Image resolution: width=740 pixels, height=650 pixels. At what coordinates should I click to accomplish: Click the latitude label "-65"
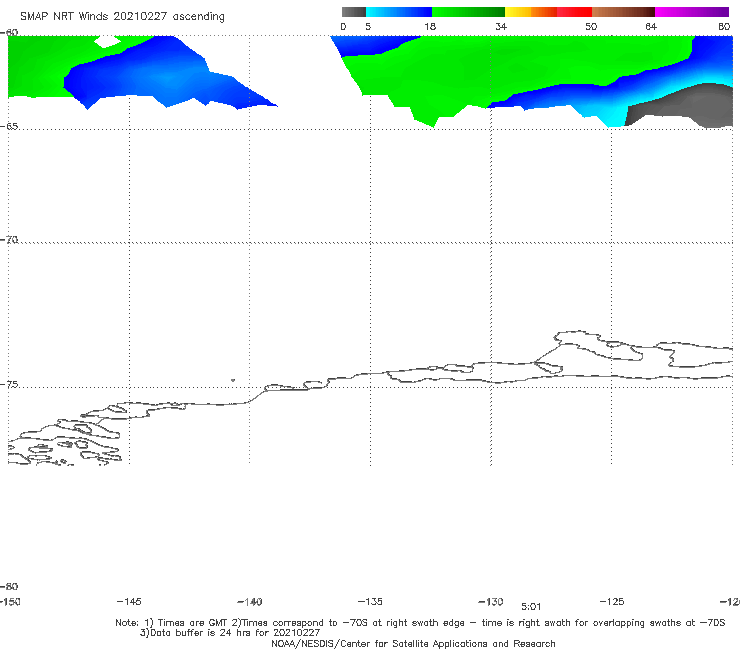click(9, 126)
